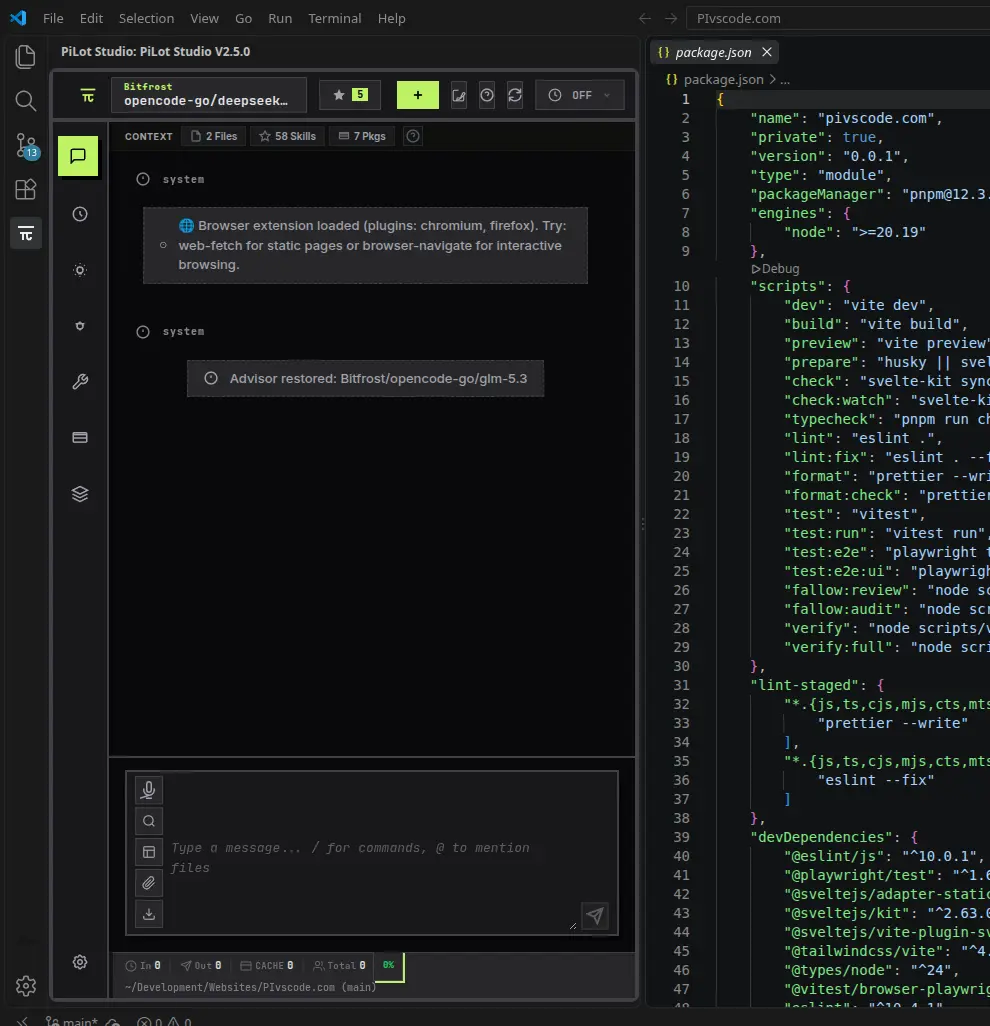Open the layers stack panel in PiLot sidebar
990x1026 pixels.
pyautogui.click(x=80, y=494)
